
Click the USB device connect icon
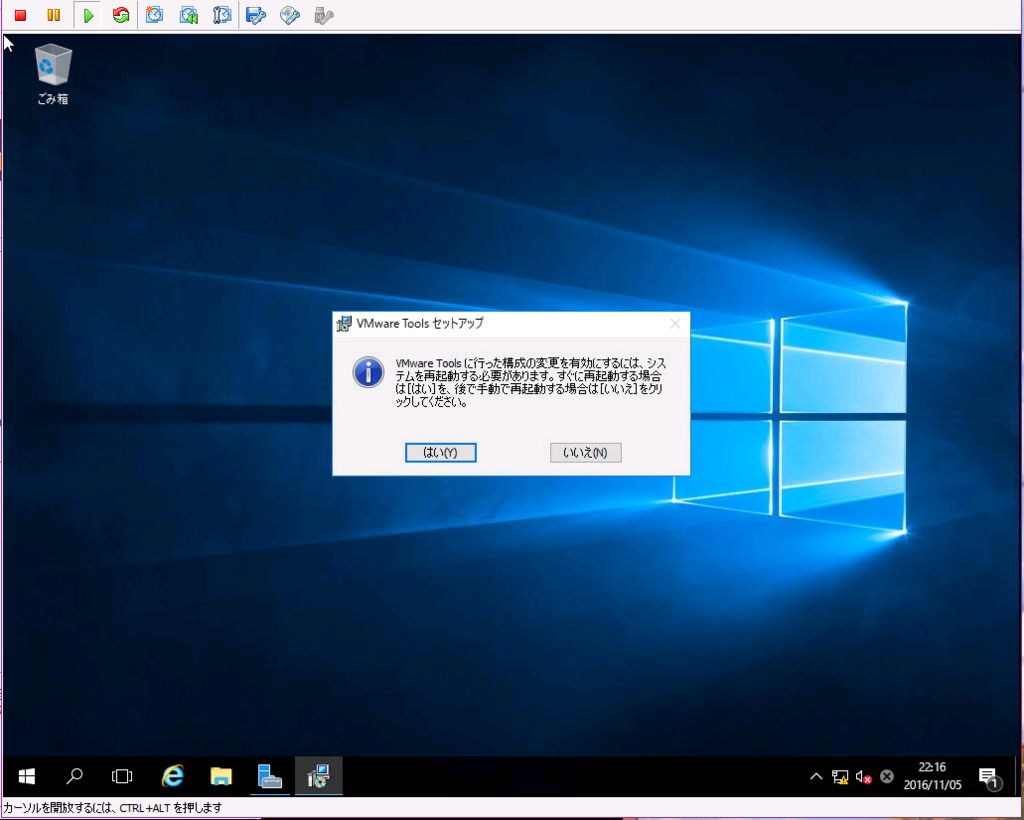323,15
